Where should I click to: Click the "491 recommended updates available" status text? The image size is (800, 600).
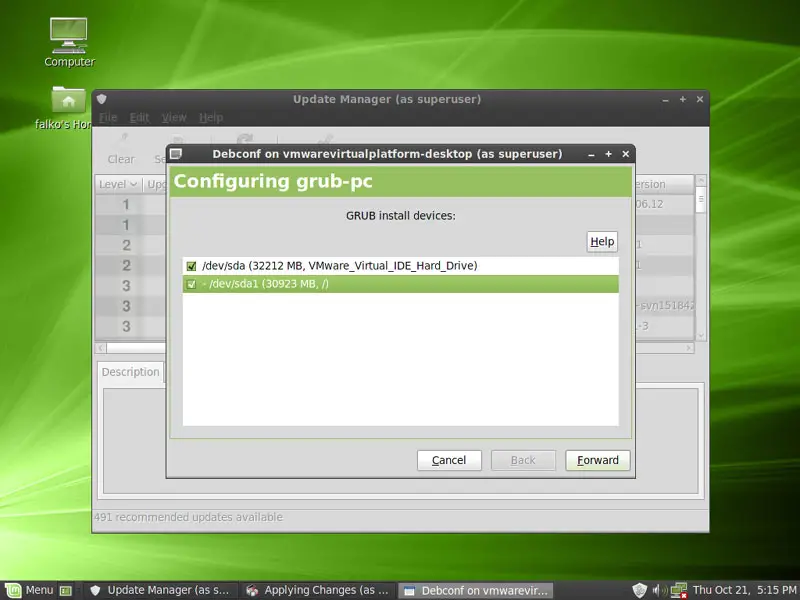pyautogui.click(x=188, y=517)
